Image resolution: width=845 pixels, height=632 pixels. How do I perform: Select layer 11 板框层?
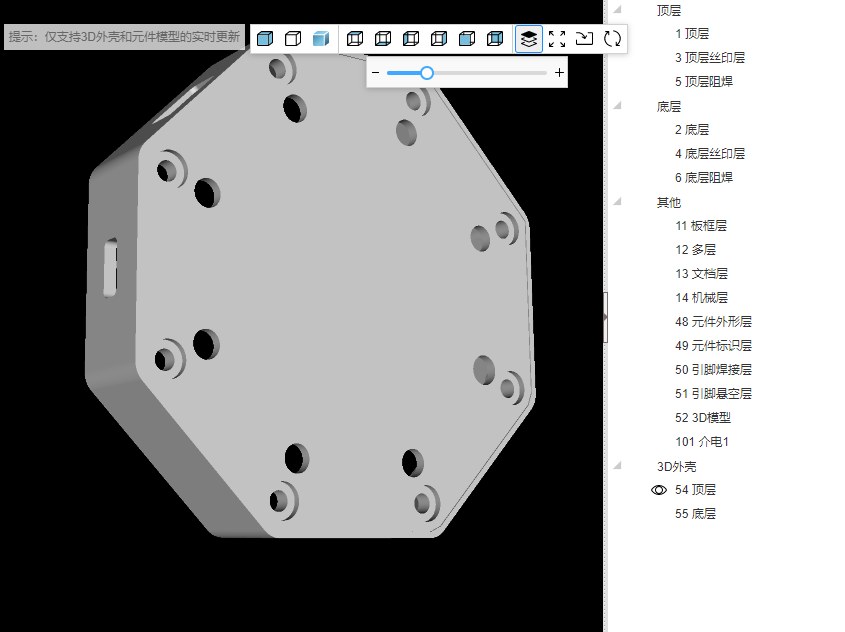(701, 226)
